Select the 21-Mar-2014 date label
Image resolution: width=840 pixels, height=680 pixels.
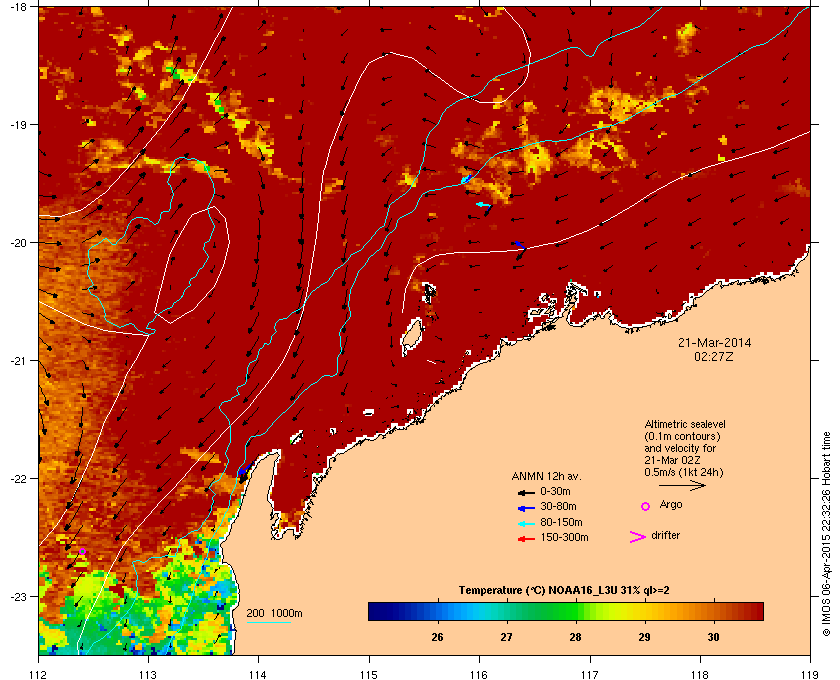click(x=715, y=342)
